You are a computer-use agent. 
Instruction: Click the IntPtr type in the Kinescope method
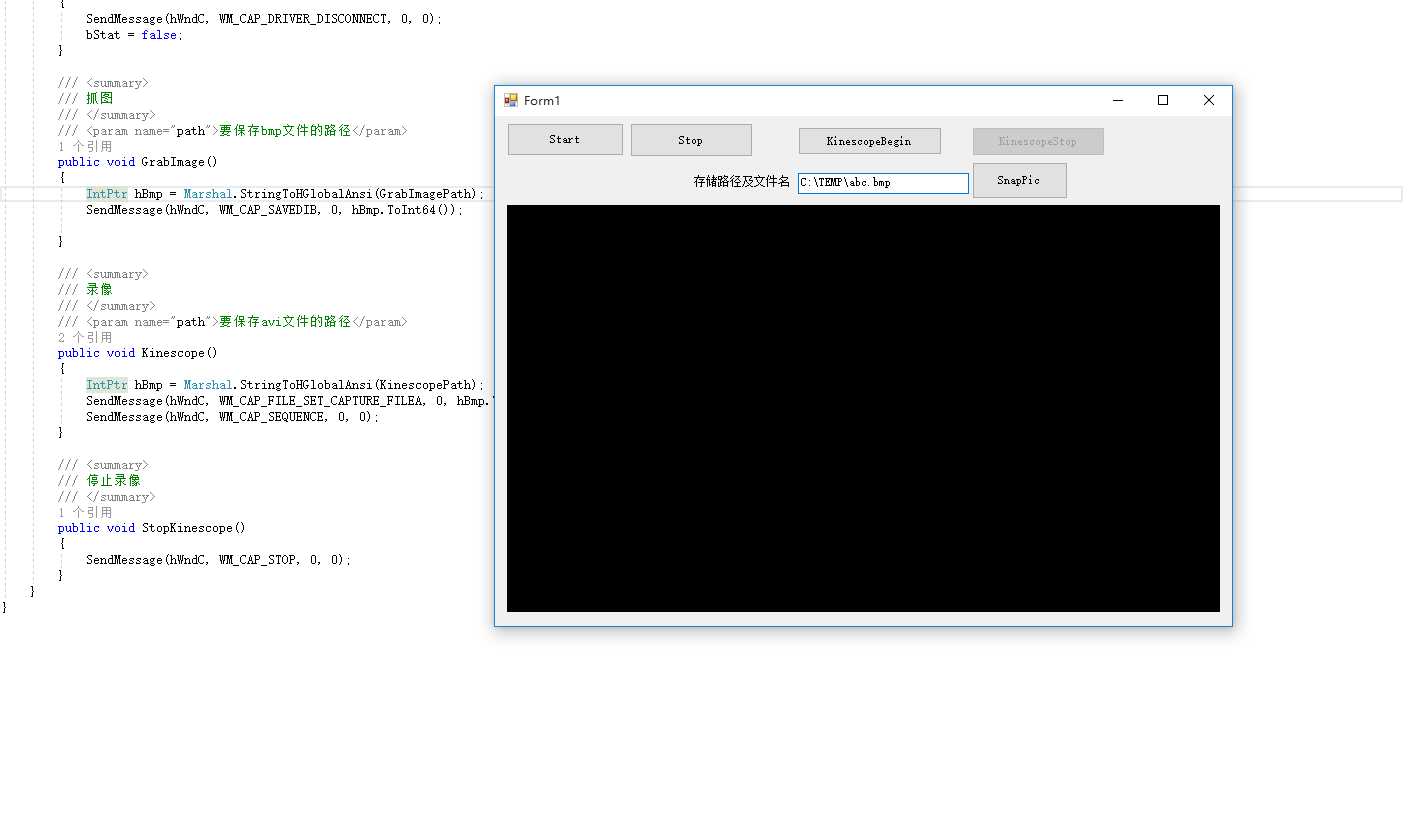click(107, 385)
